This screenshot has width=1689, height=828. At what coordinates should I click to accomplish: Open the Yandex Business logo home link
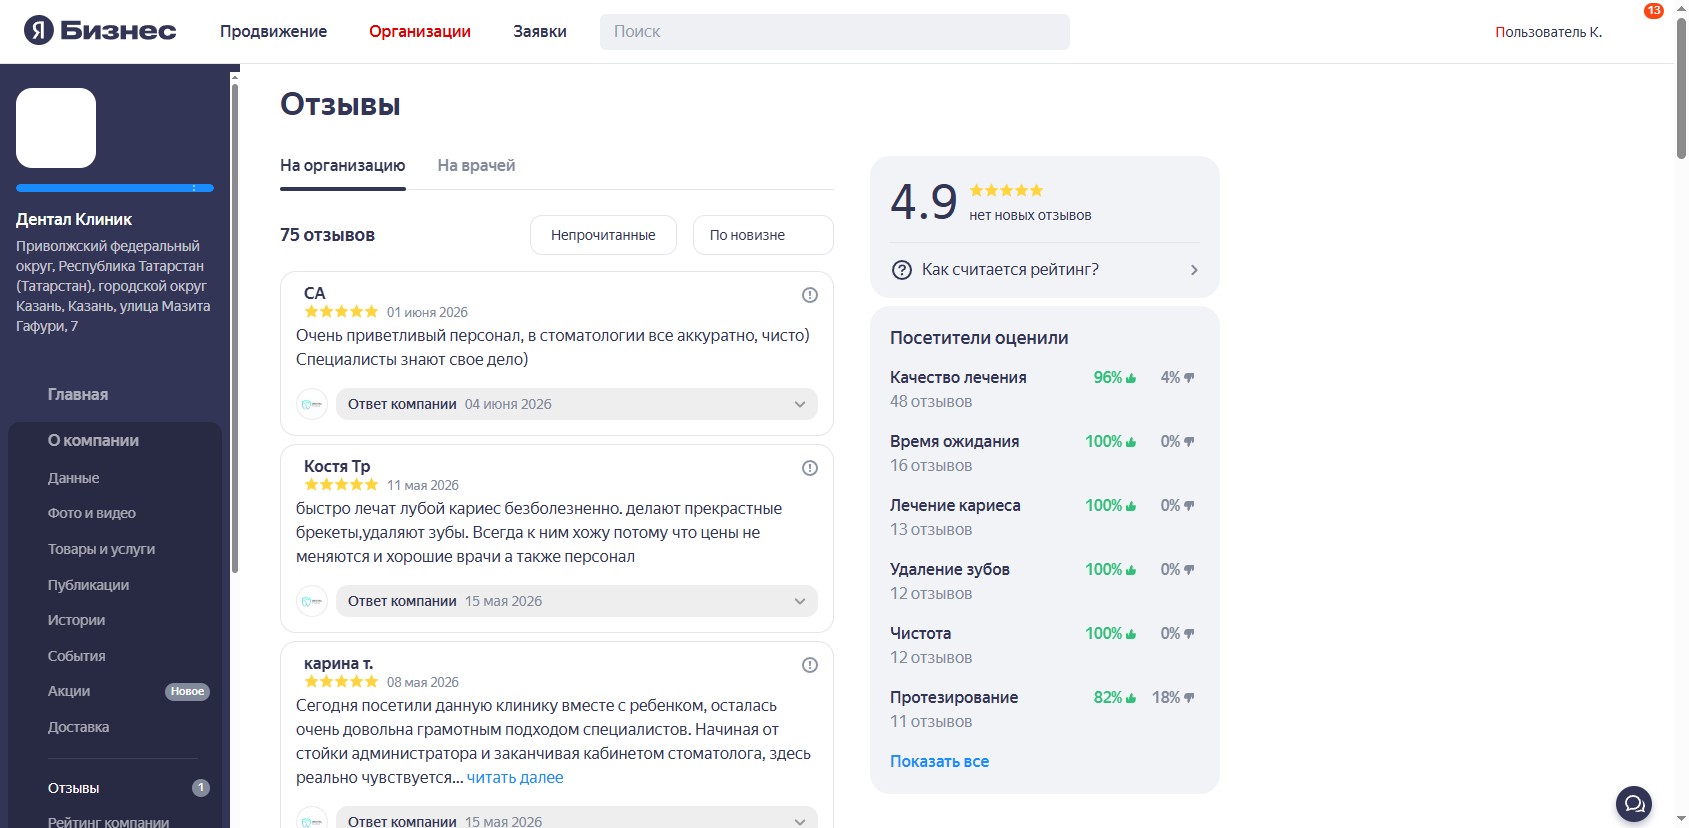click(100, 31)
